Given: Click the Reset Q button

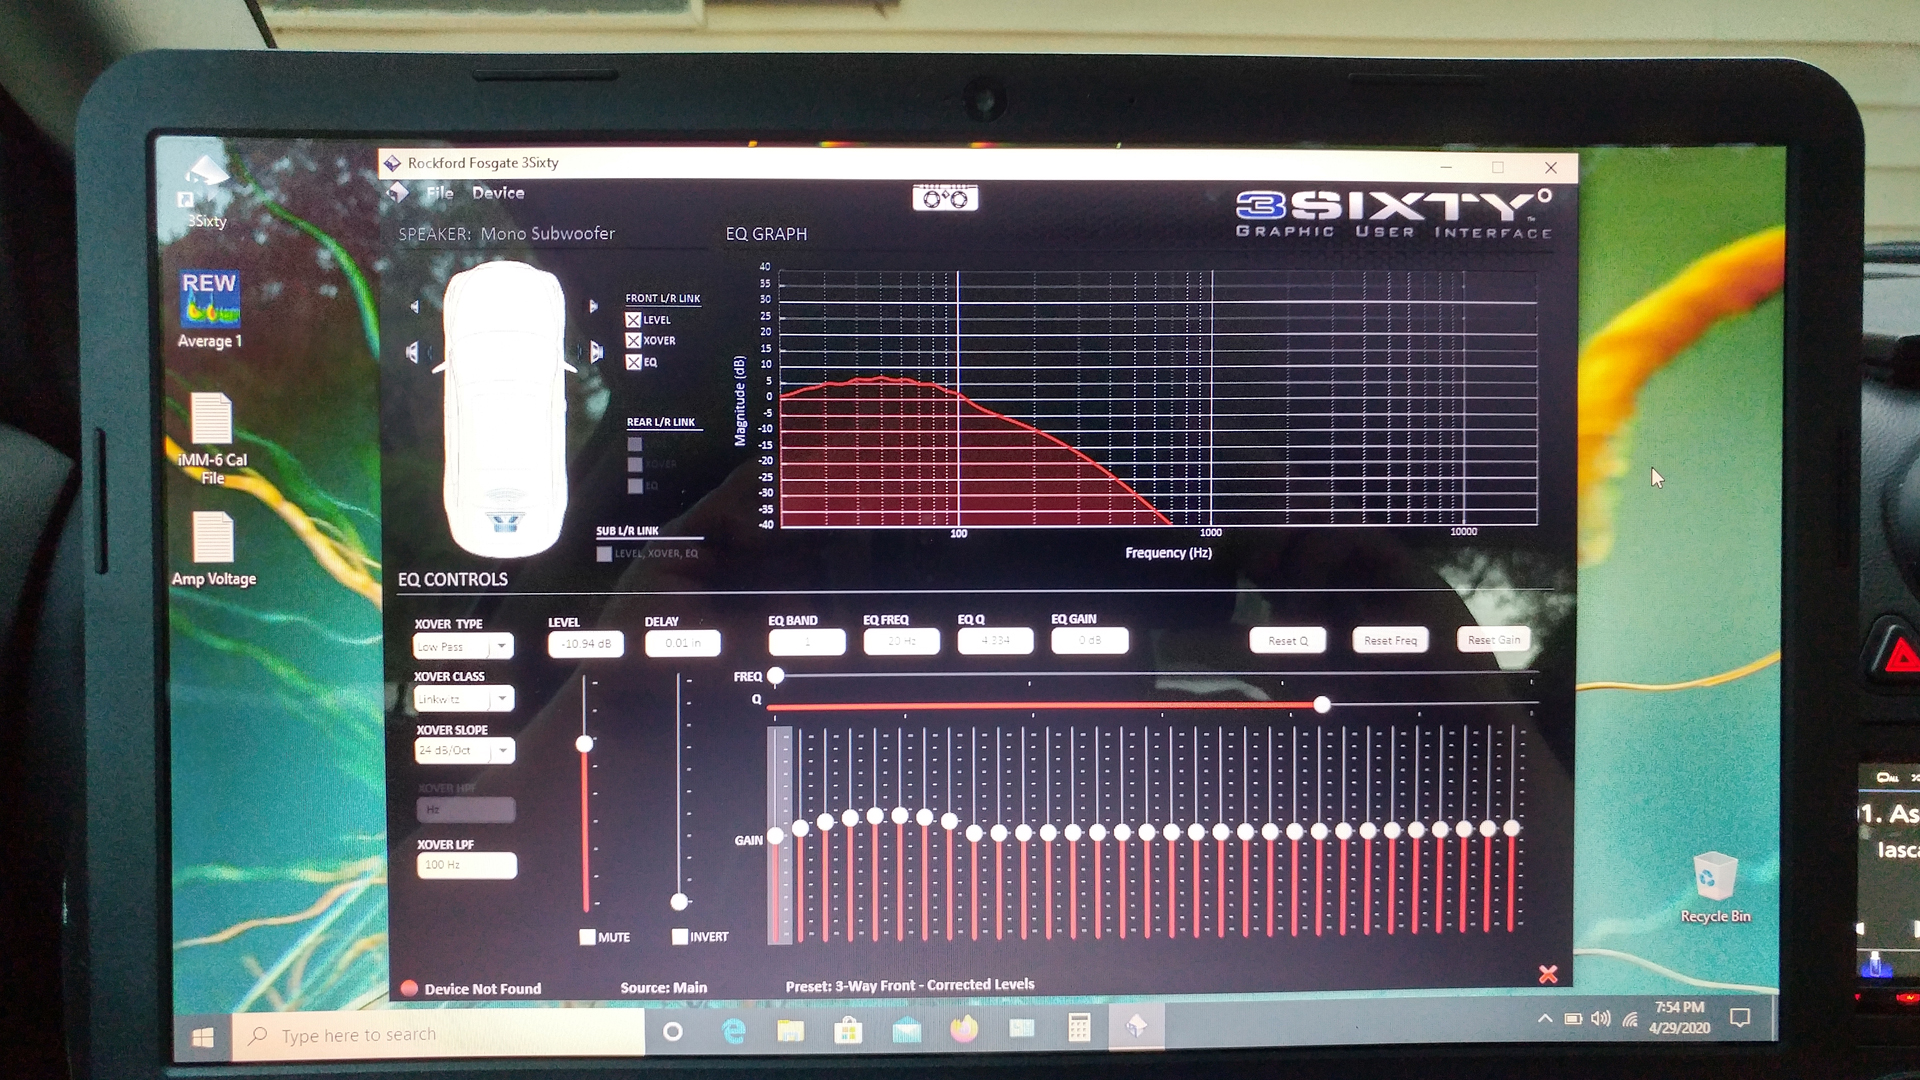Looking at the screenshot, I should point(1288,641).
